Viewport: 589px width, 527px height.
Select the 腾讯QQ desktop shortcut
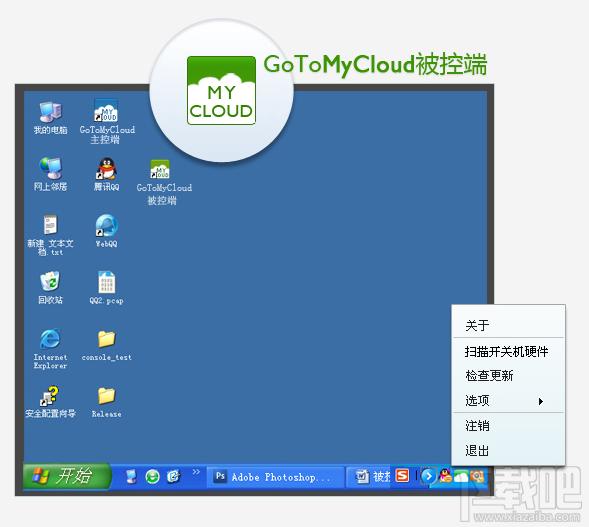tap(107, 174)
